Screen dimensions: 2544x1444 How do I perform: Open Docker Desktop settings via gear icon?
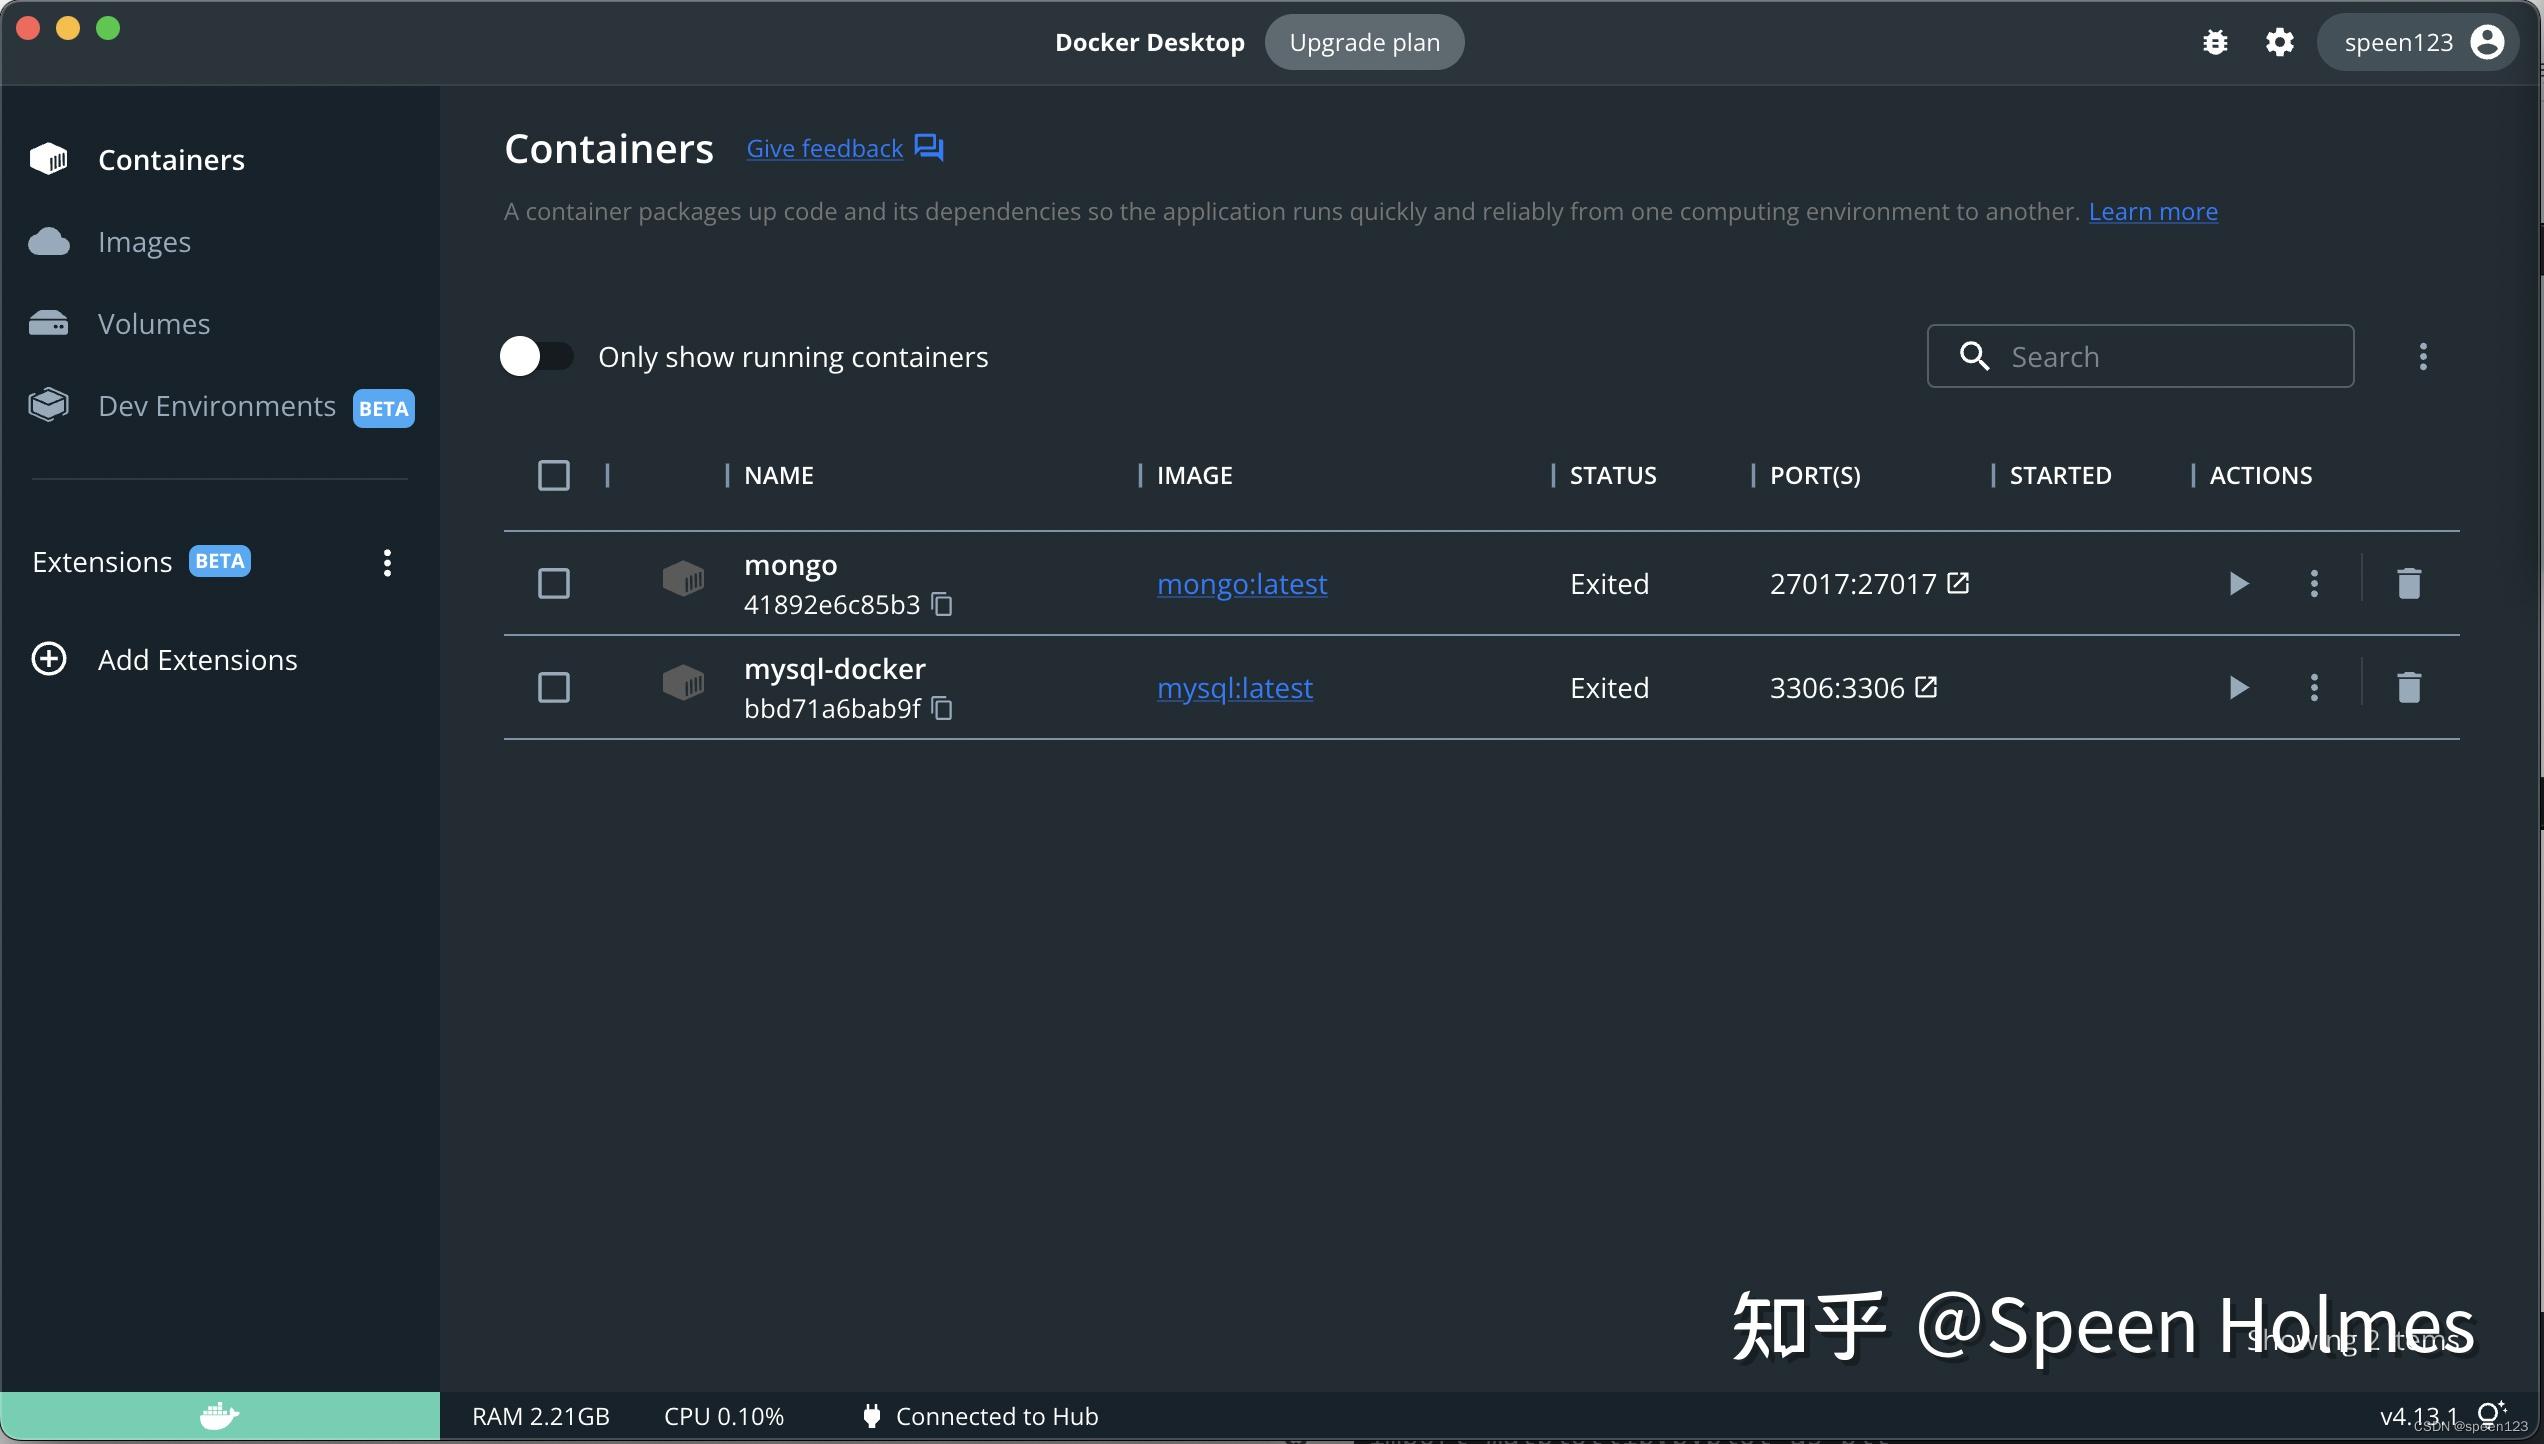coord(2280,42)
